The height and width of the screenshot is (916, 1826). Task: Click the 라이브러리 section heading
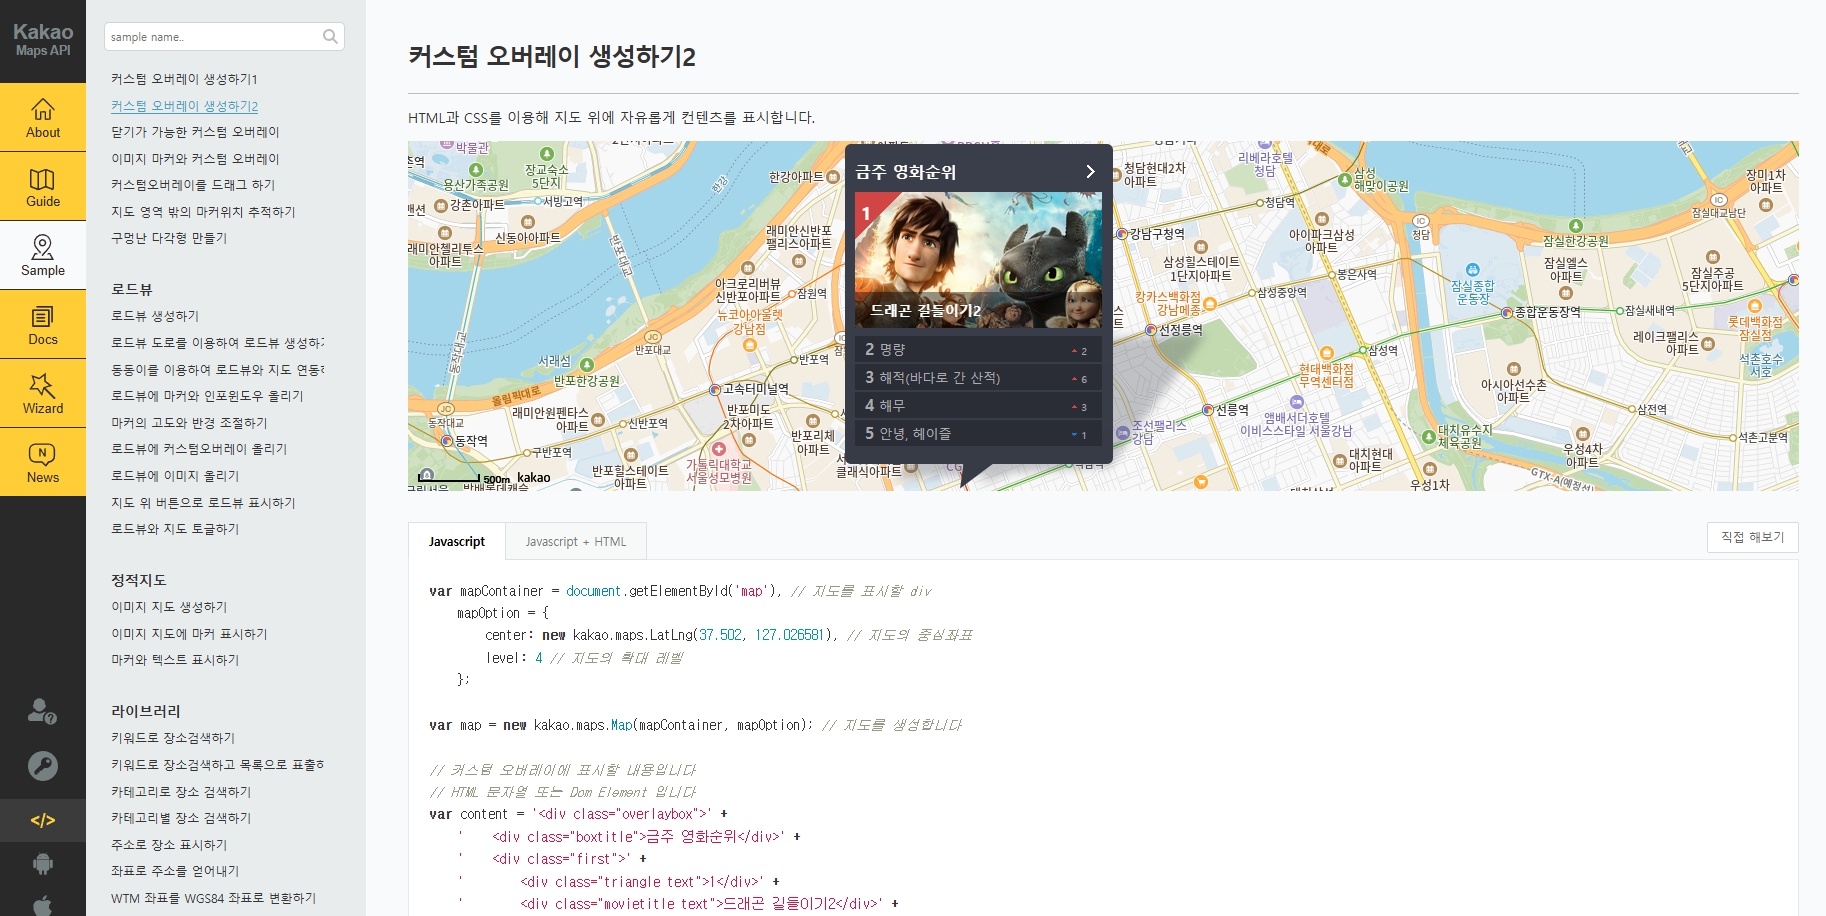pyautogui.click(x=146, y=711)
